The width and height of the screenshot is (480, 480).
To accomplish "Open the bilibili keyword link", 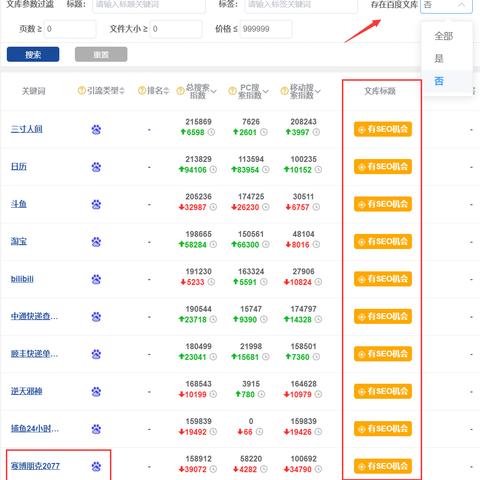I will click(x=22, y=279).
